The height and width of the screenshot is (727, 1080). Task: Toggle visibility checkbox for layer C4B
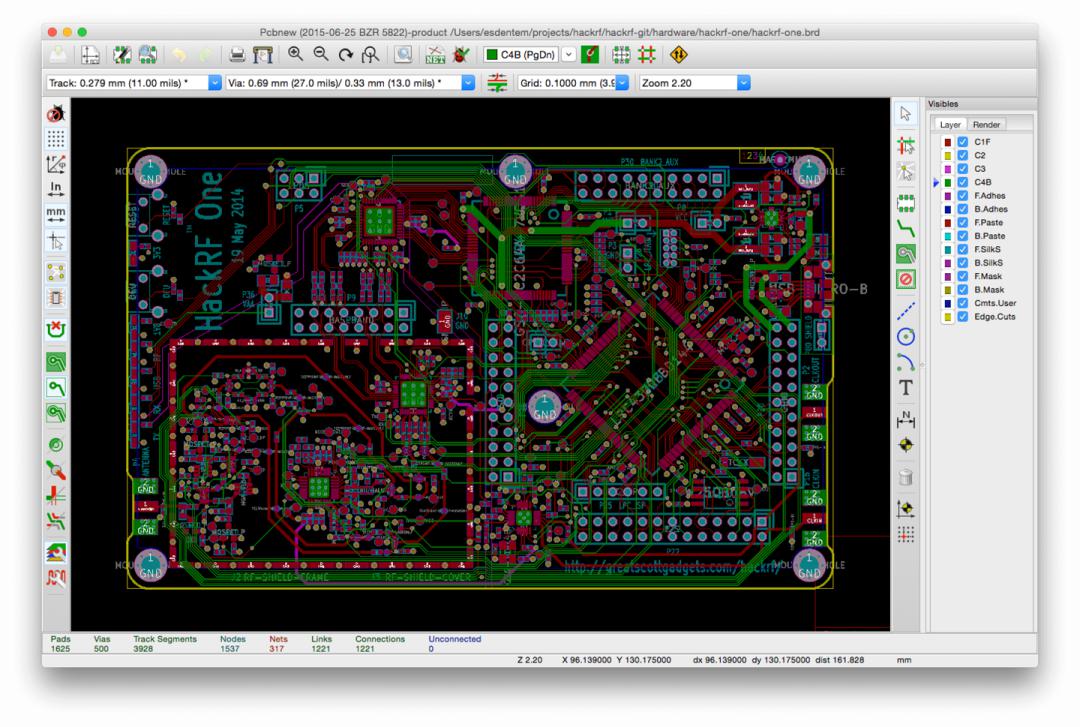[963, 182]
